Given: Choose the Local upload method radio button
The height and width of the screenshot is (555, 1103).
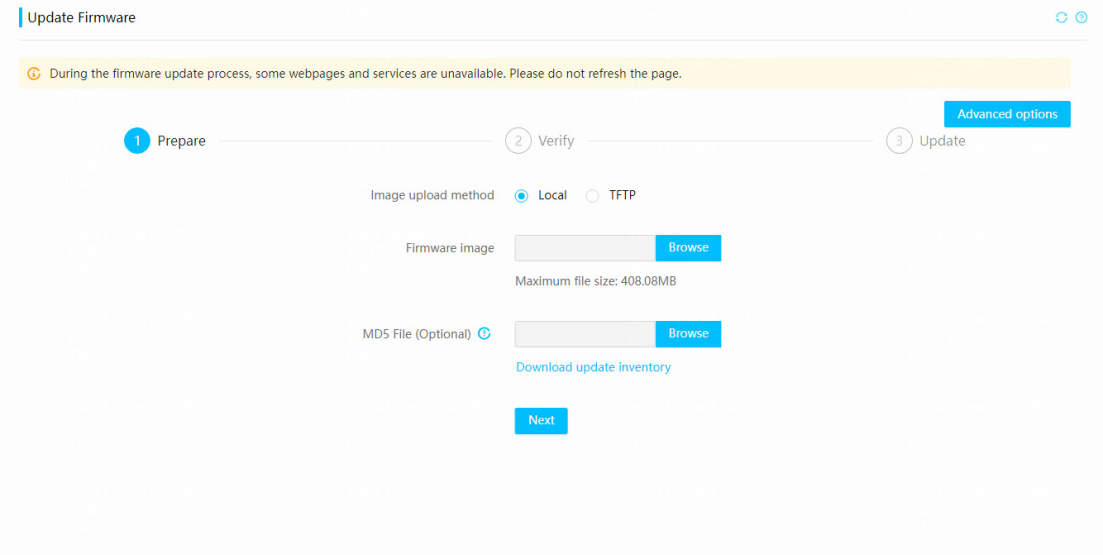Looking at the screenshot, I should coord(521,196).
